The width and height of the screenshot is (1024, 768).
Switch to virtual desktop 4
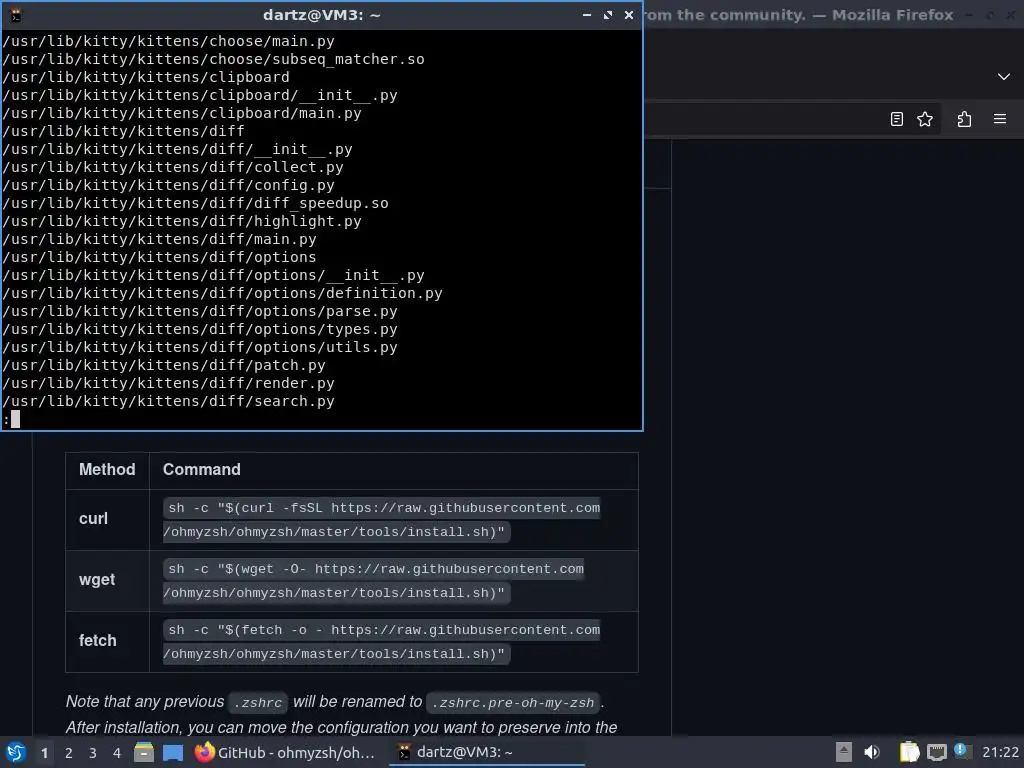pos(117,753)
